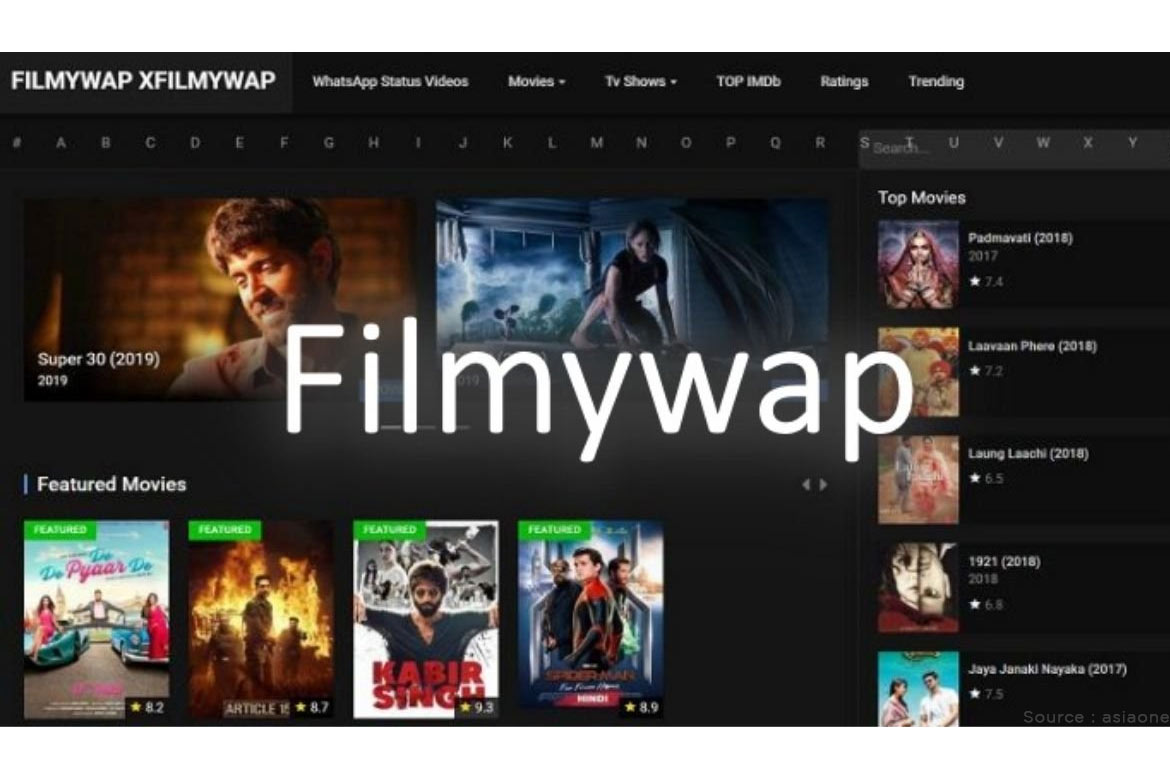Filter titles by letter O

tap(686, 143)
